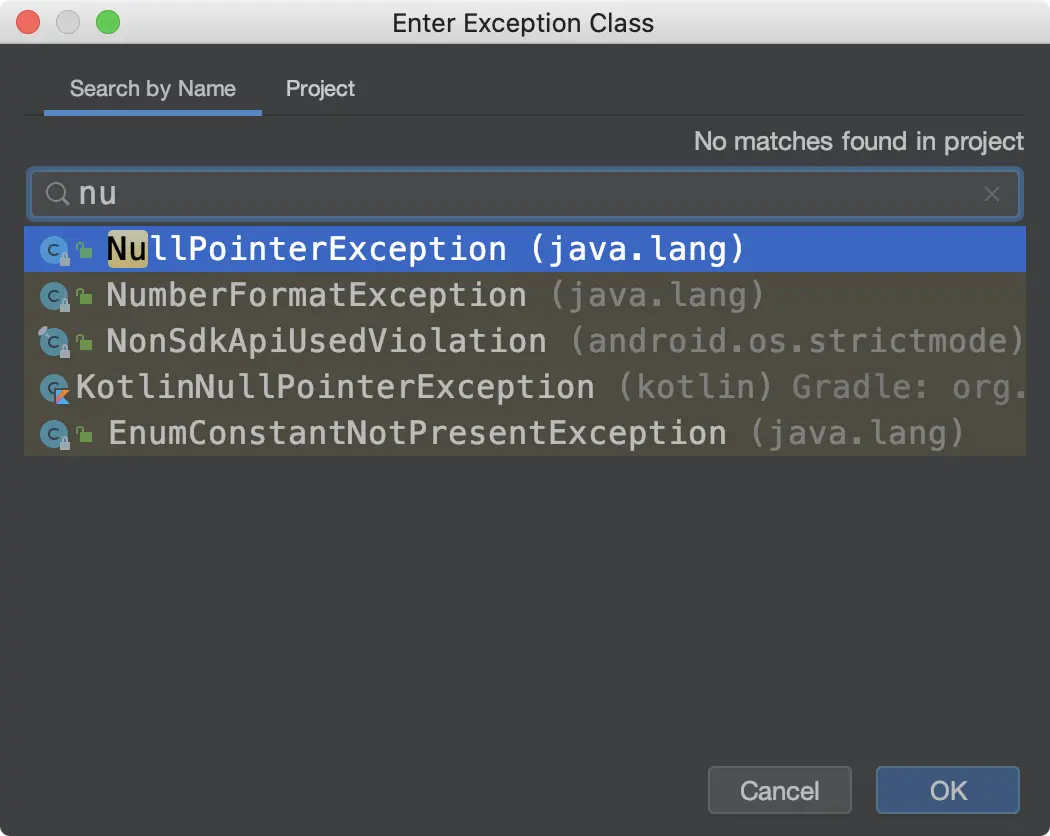Click the NonSdkApiUsedViolation class icon

[53, 342]
